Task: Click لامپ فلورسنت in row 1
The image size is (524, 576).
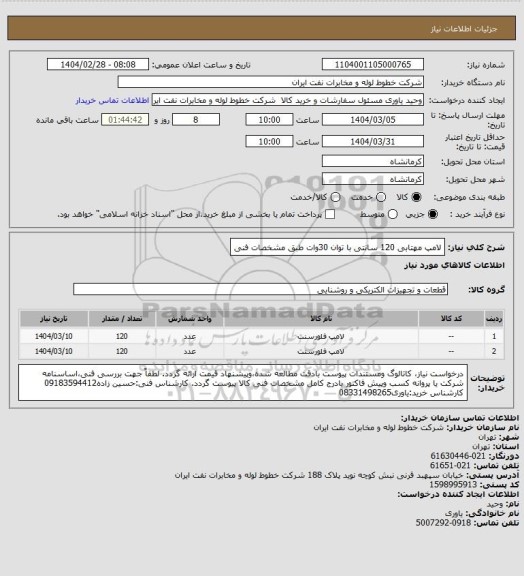Action: [x=321, y=336]
